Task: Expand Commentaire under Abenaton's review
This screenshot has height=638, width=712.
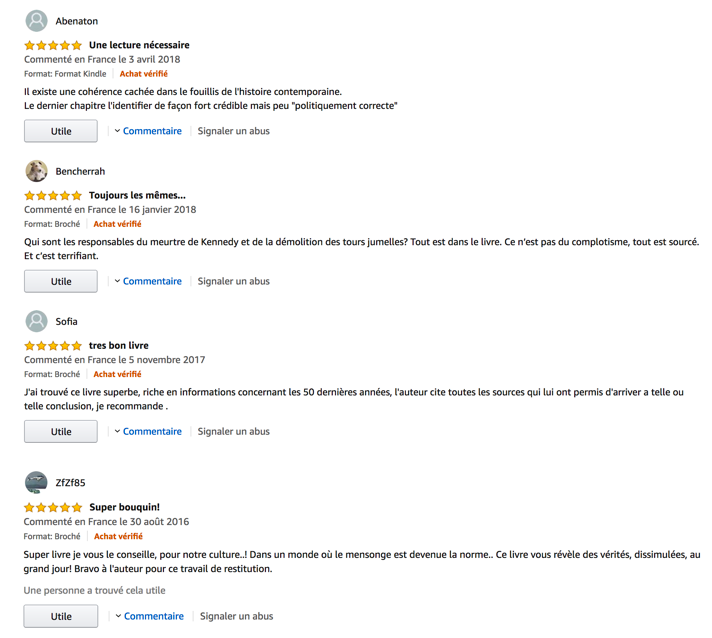Action: coord(148,131)
